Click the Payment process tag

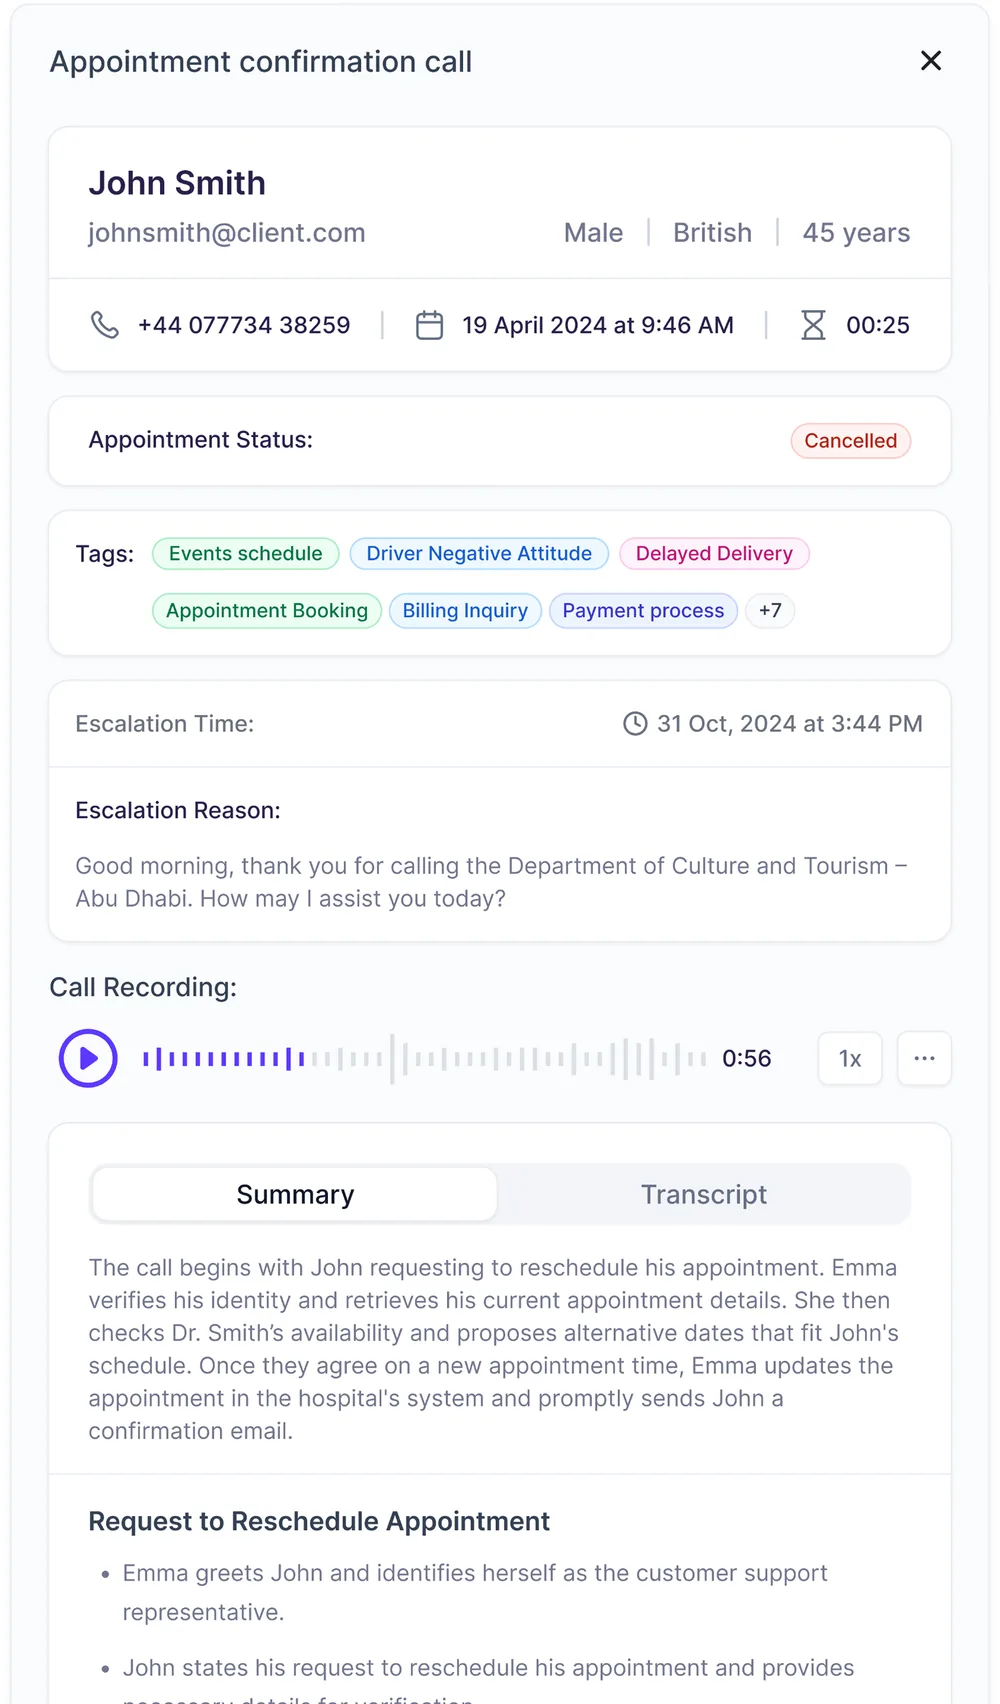pyautogui.click(x=643, y=611)
